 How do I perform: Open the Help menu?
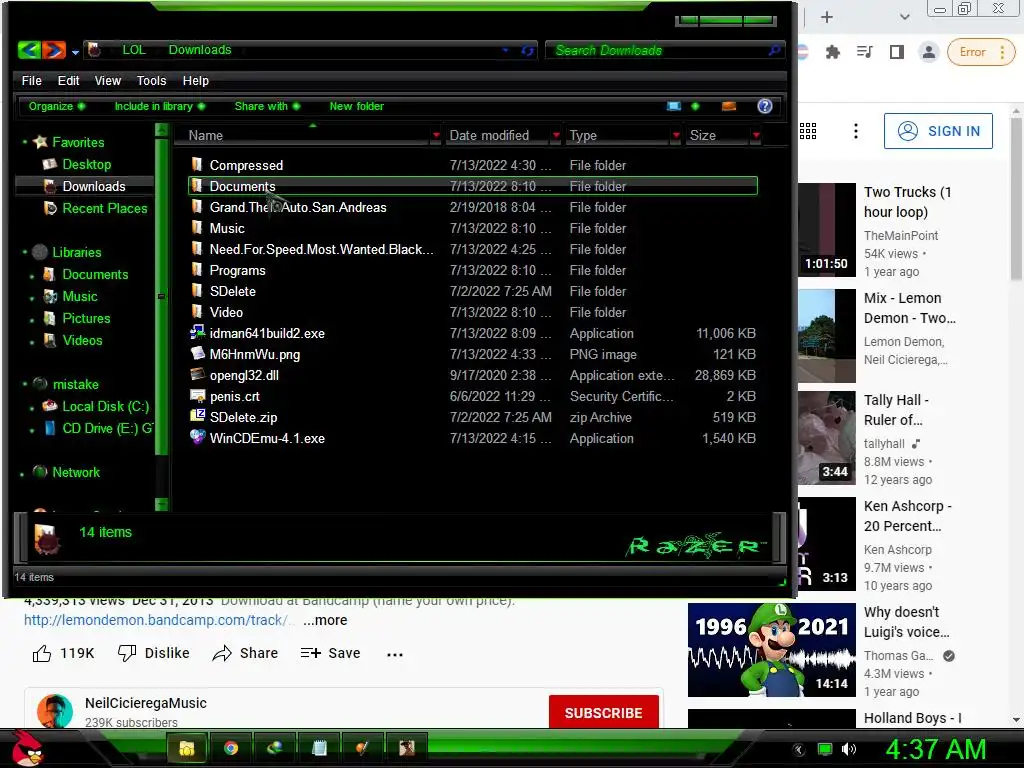196,80
